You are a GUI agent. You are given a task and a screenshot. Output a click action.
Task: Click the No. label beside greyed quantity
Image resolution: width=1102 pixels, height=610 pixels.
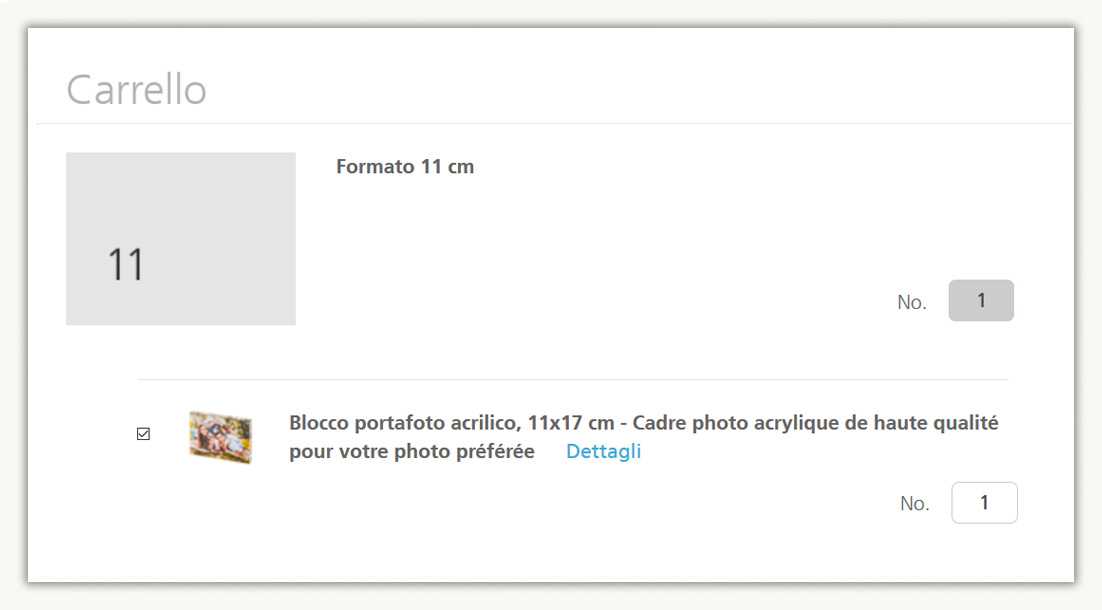click(x=912, y=302)
